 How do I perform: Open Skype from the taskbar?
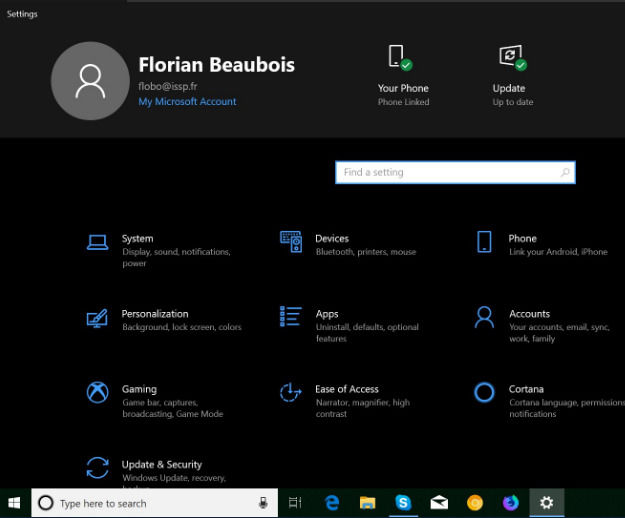click(x=403, y=503)
